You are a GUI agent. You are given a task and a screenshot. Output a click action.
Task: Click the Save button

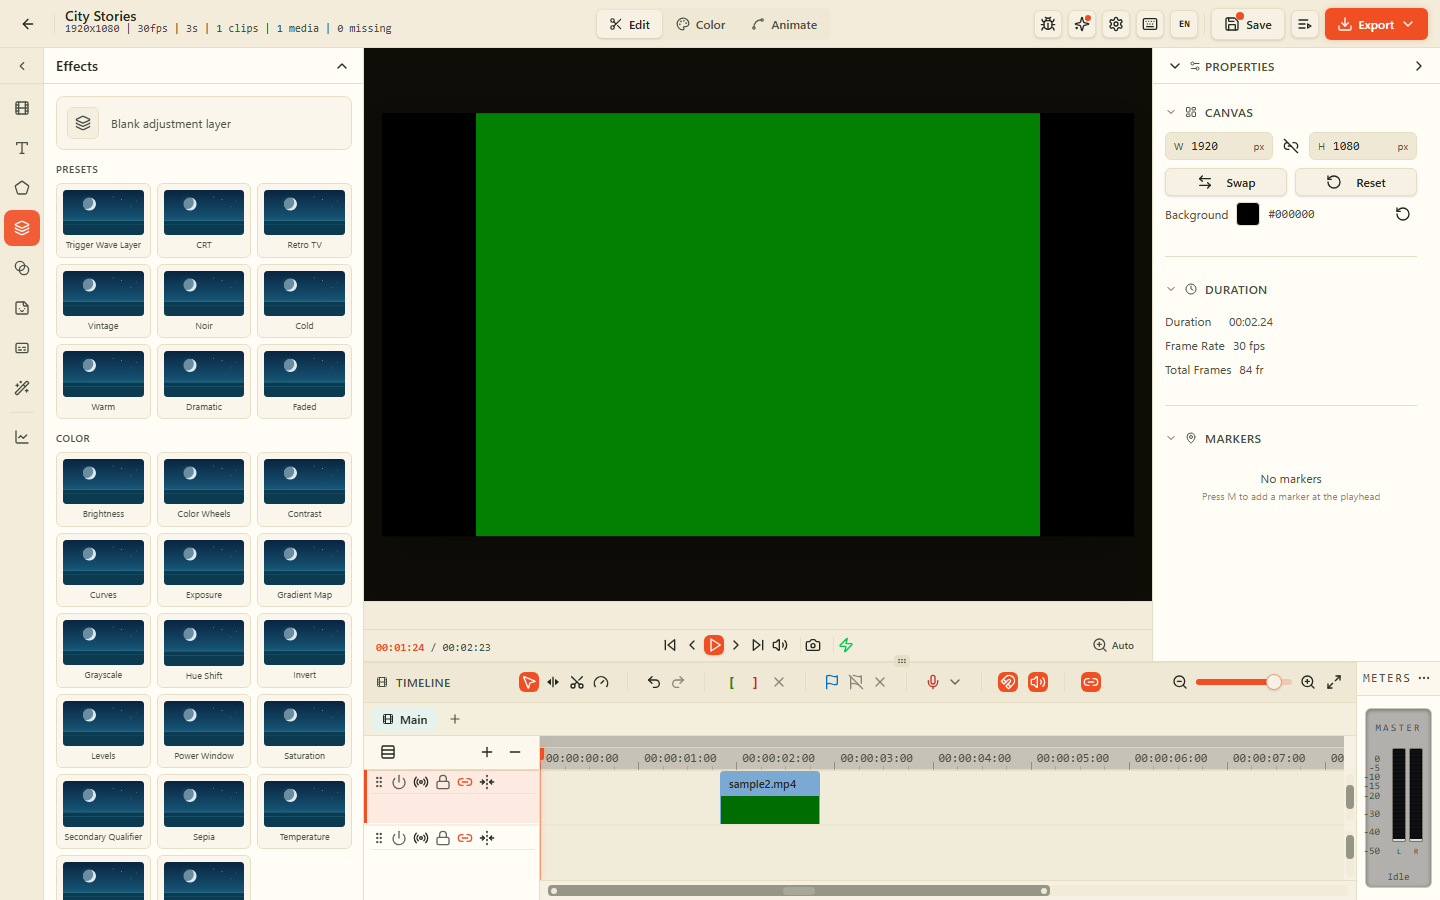1248,24
